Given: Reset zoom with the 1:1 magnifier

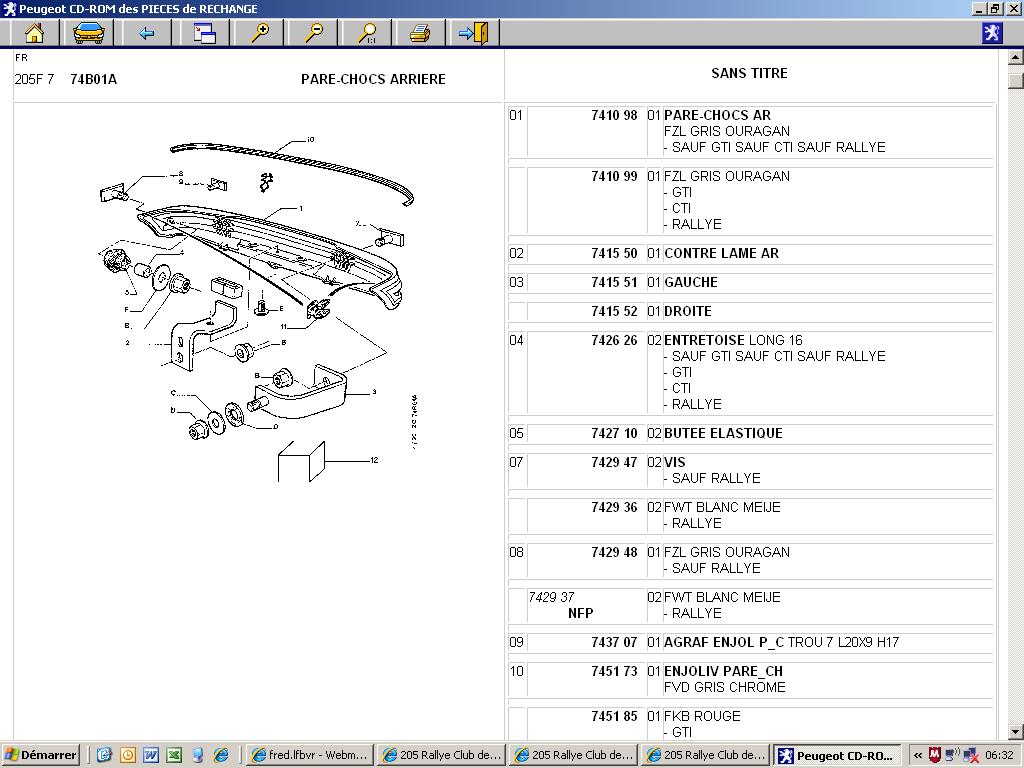Looking at the screenshot, I should (368, 33).
